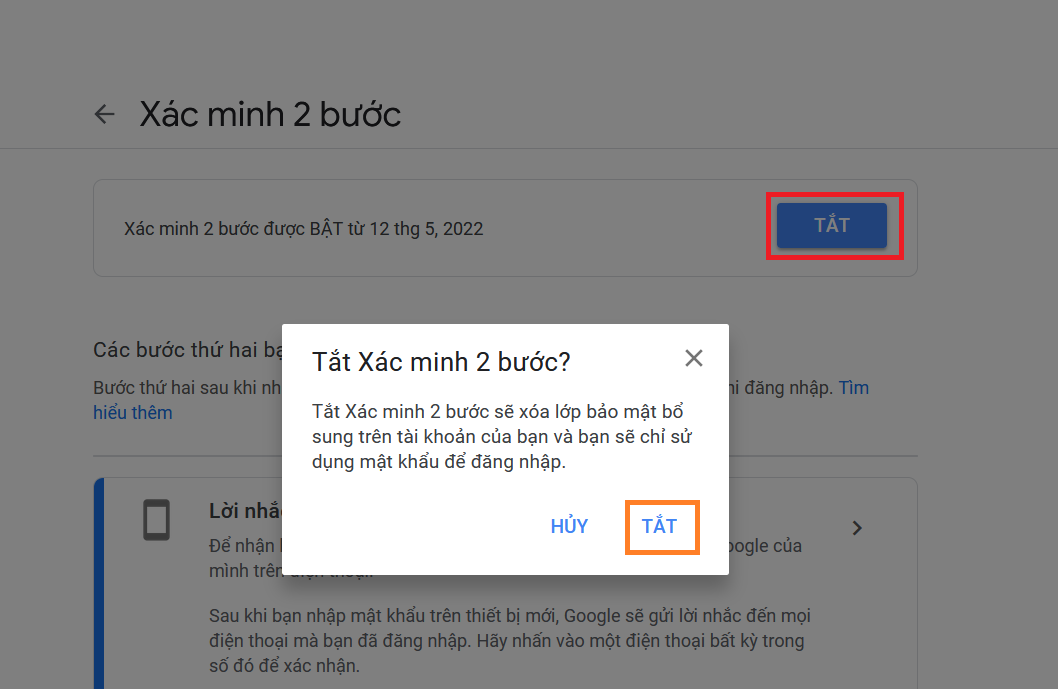Click the blue TẮT button in the status banner
The height and width of the screenshot is (689, 1058).
[x=833, y=226]
